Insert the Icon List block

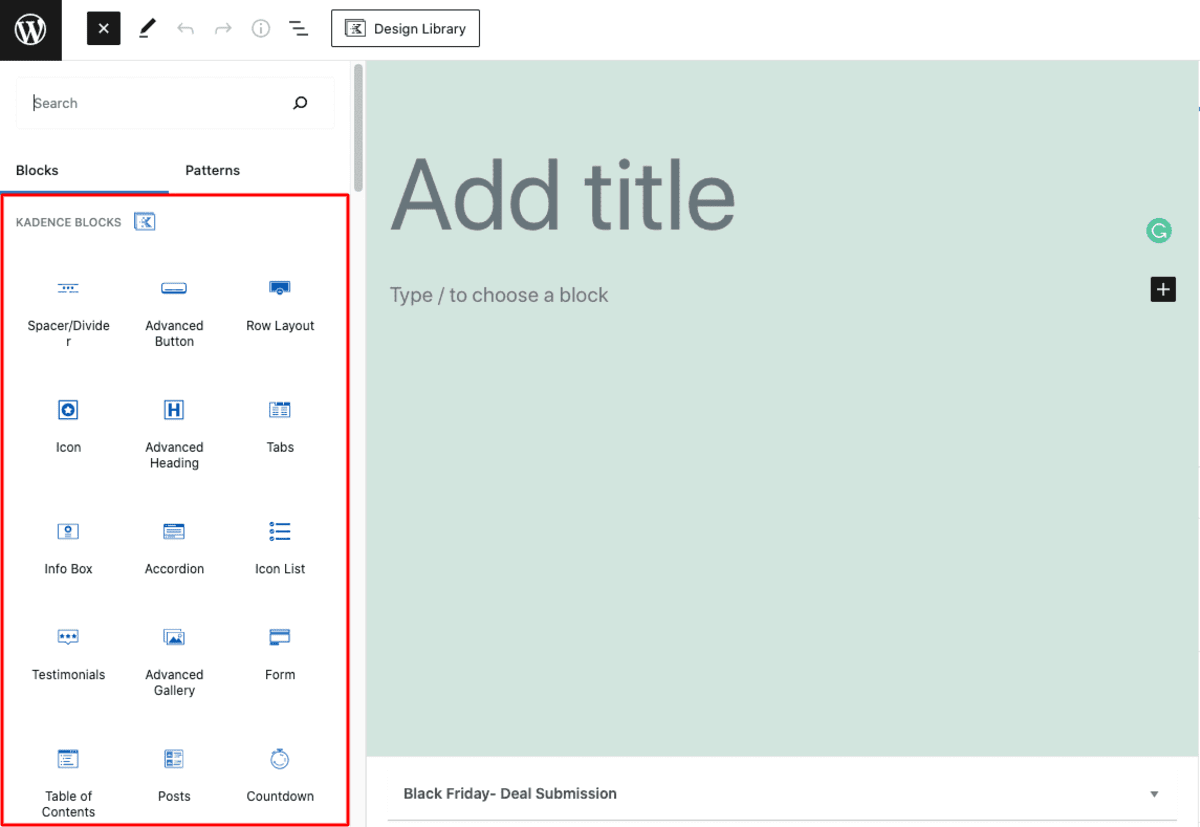coord(280,548)
